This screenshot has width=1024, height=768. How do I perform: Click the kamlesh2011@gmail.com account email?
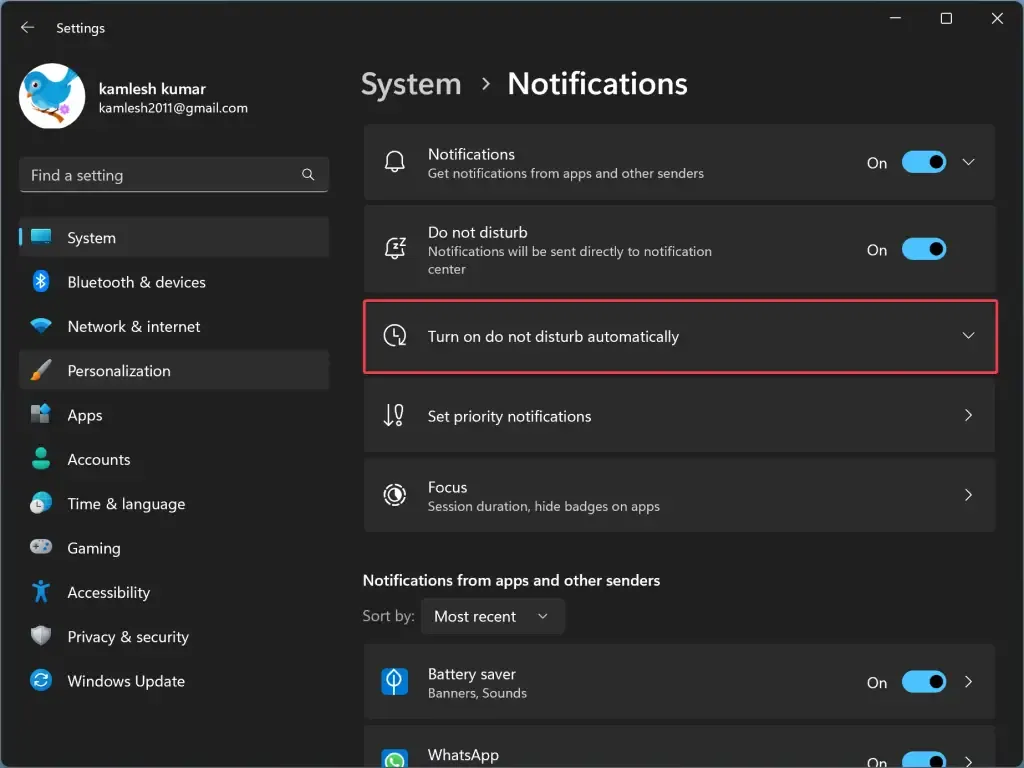click(173, 108)
